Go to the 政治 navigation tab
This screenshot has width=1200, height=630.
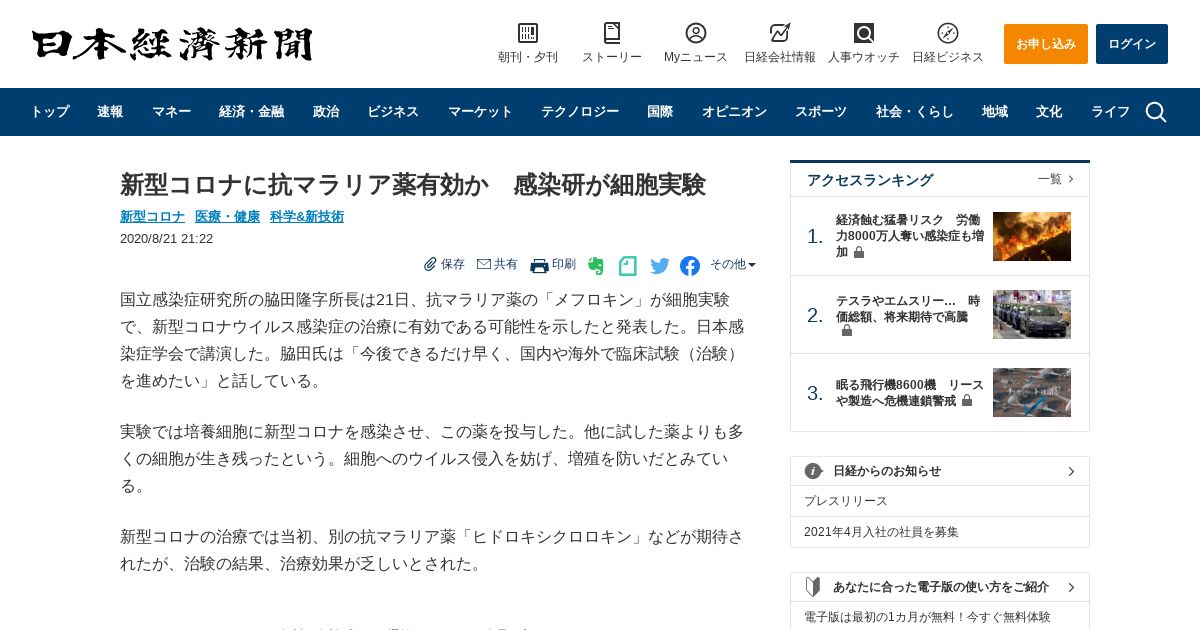(x=326, y=112)
